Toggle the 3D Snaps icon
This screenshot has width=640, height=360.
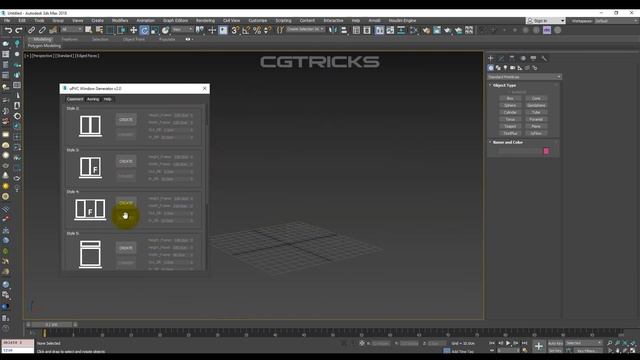click(x=235, y=30)
